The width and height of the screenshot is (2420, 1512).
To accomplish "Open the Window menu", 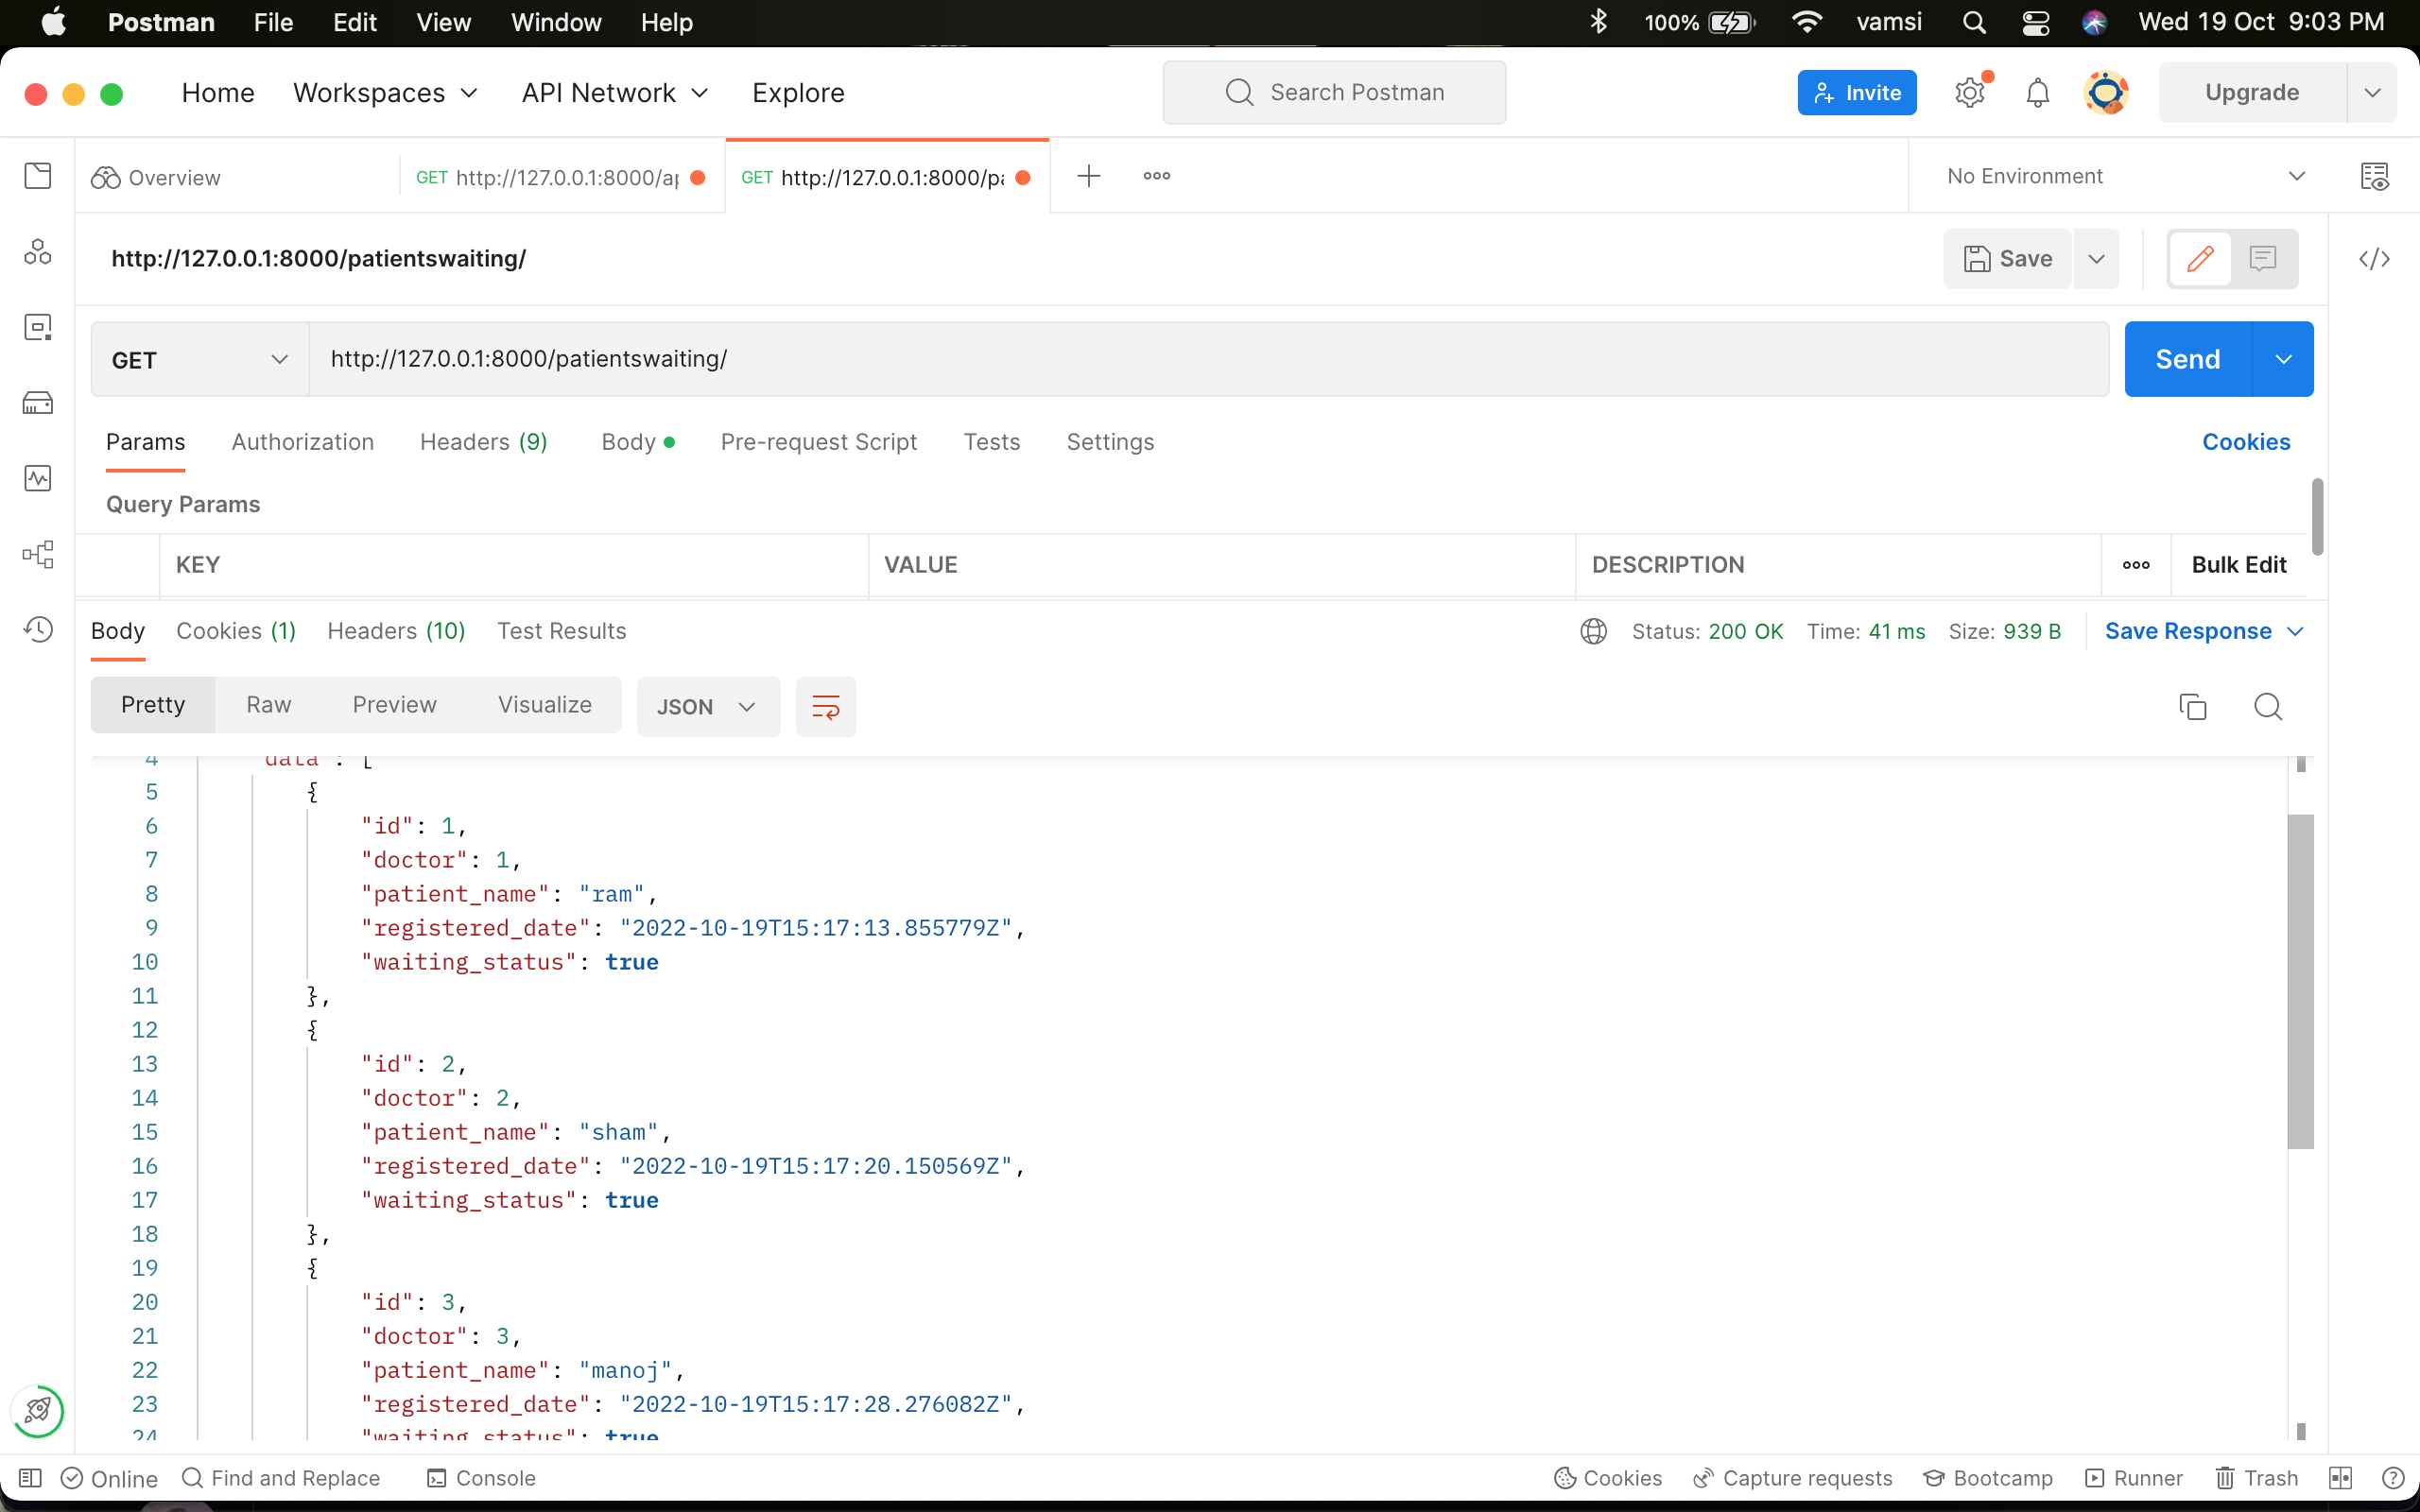I will [556, 22].
